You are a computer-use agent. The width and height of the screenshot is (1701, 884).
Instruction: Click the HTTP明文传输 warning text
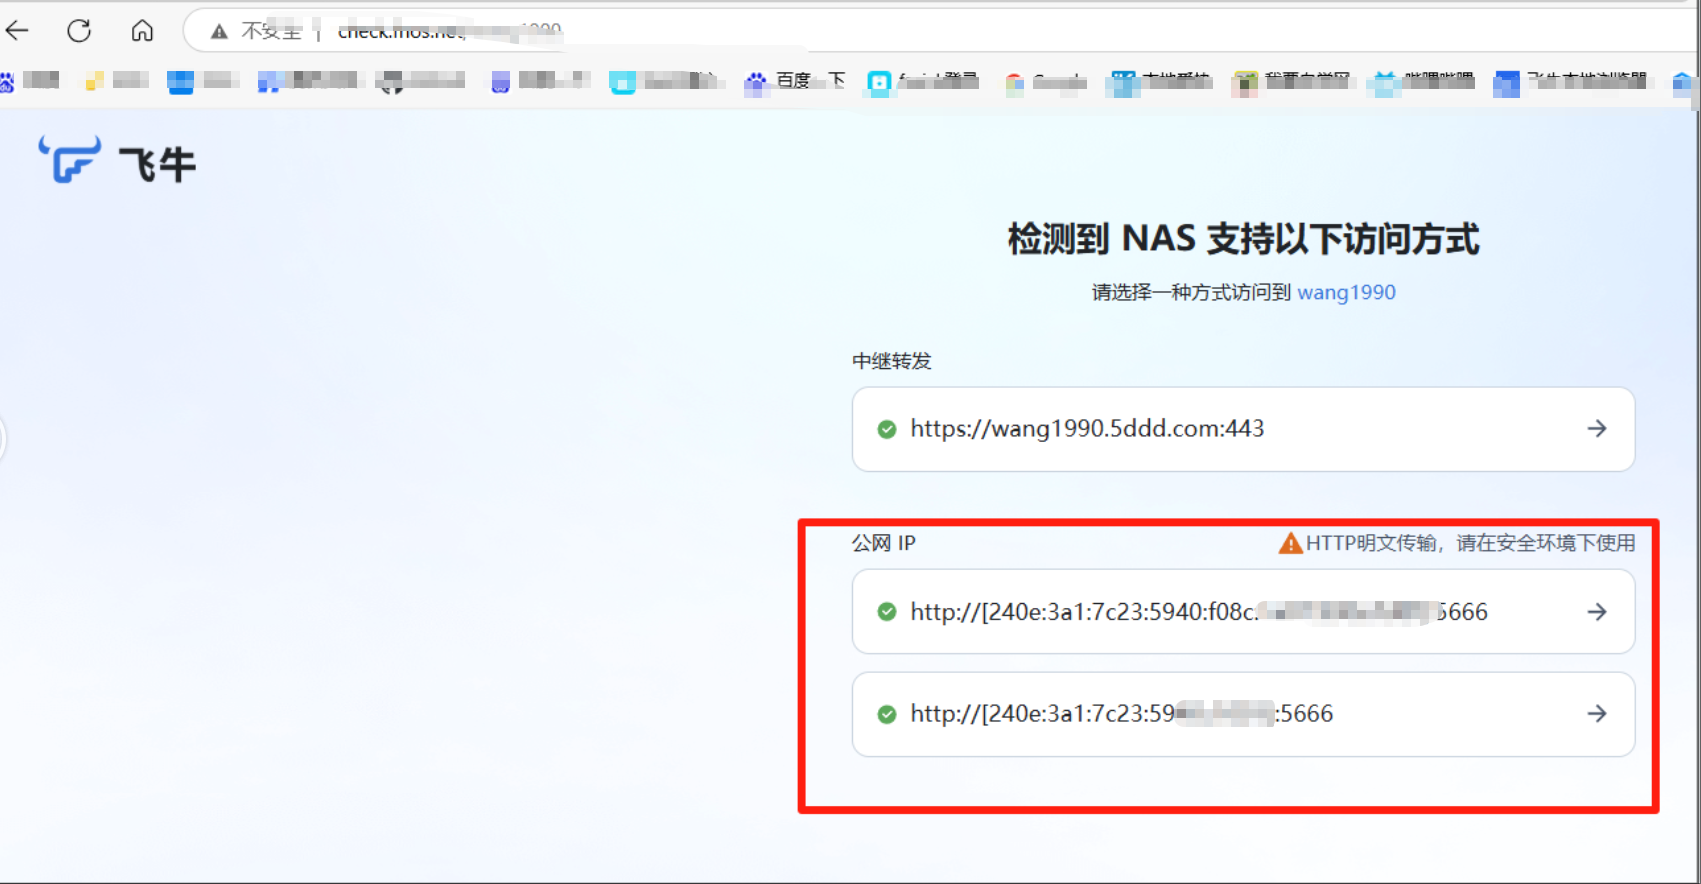[1470, 543]
